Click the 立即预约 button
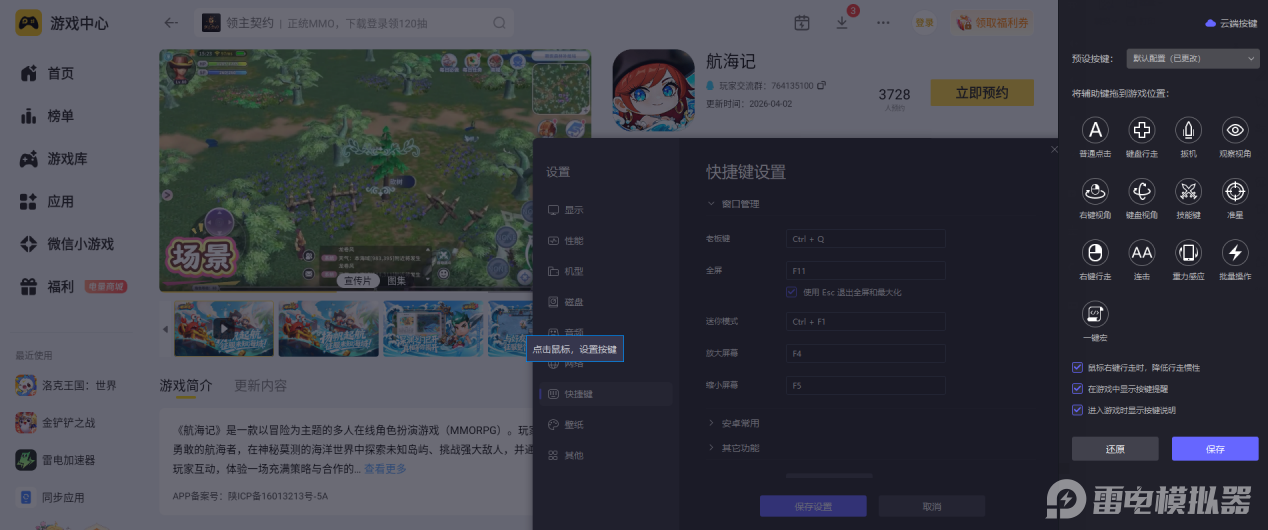This screenshot has width=1268, height=530. [982, 92]
